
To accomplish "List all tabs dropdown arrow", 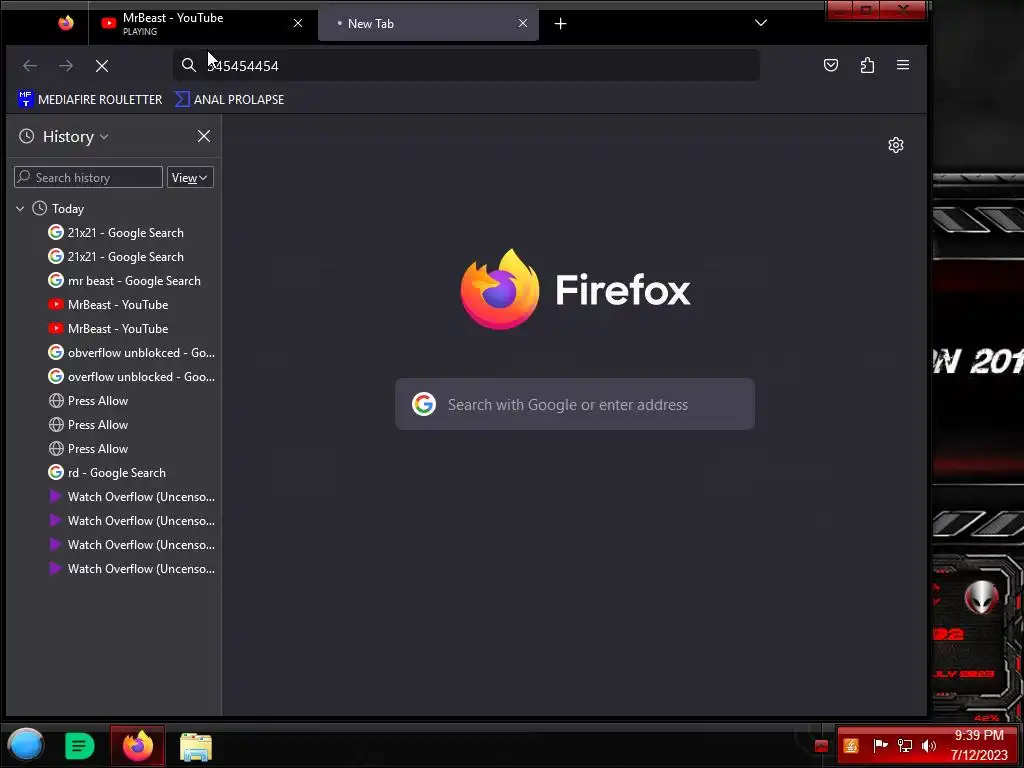I will tap(761, 23).
